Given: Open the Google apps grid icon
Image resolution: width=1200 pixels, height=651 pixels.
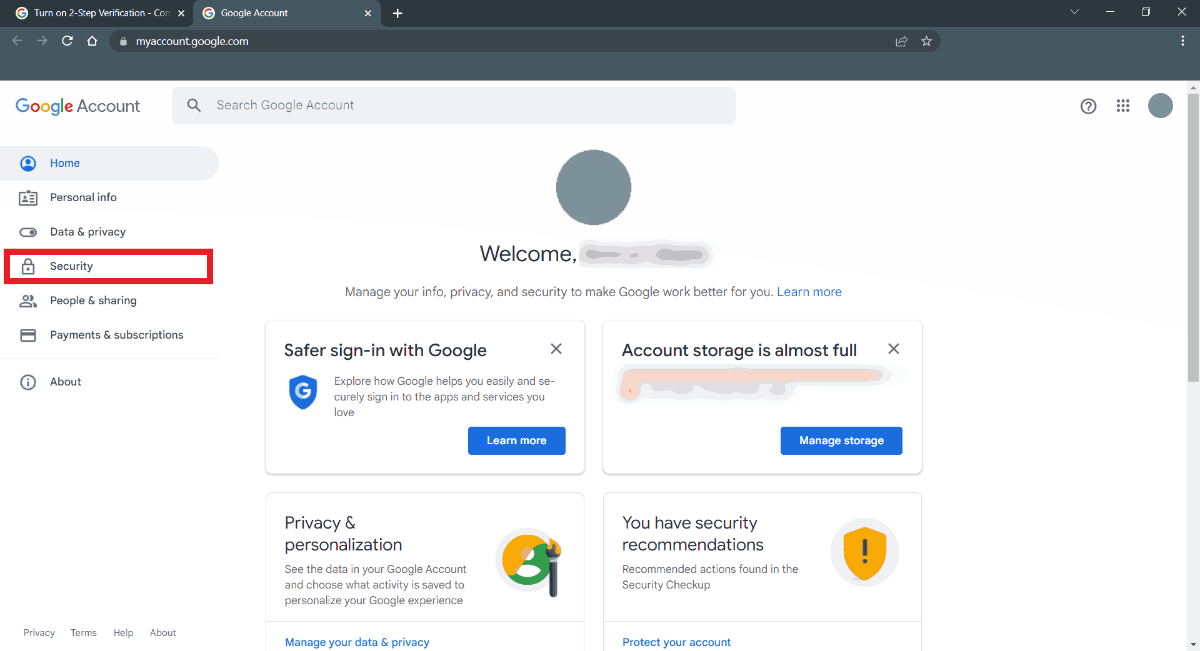Looking at the screenshot, I should [x=1123, y=106].
